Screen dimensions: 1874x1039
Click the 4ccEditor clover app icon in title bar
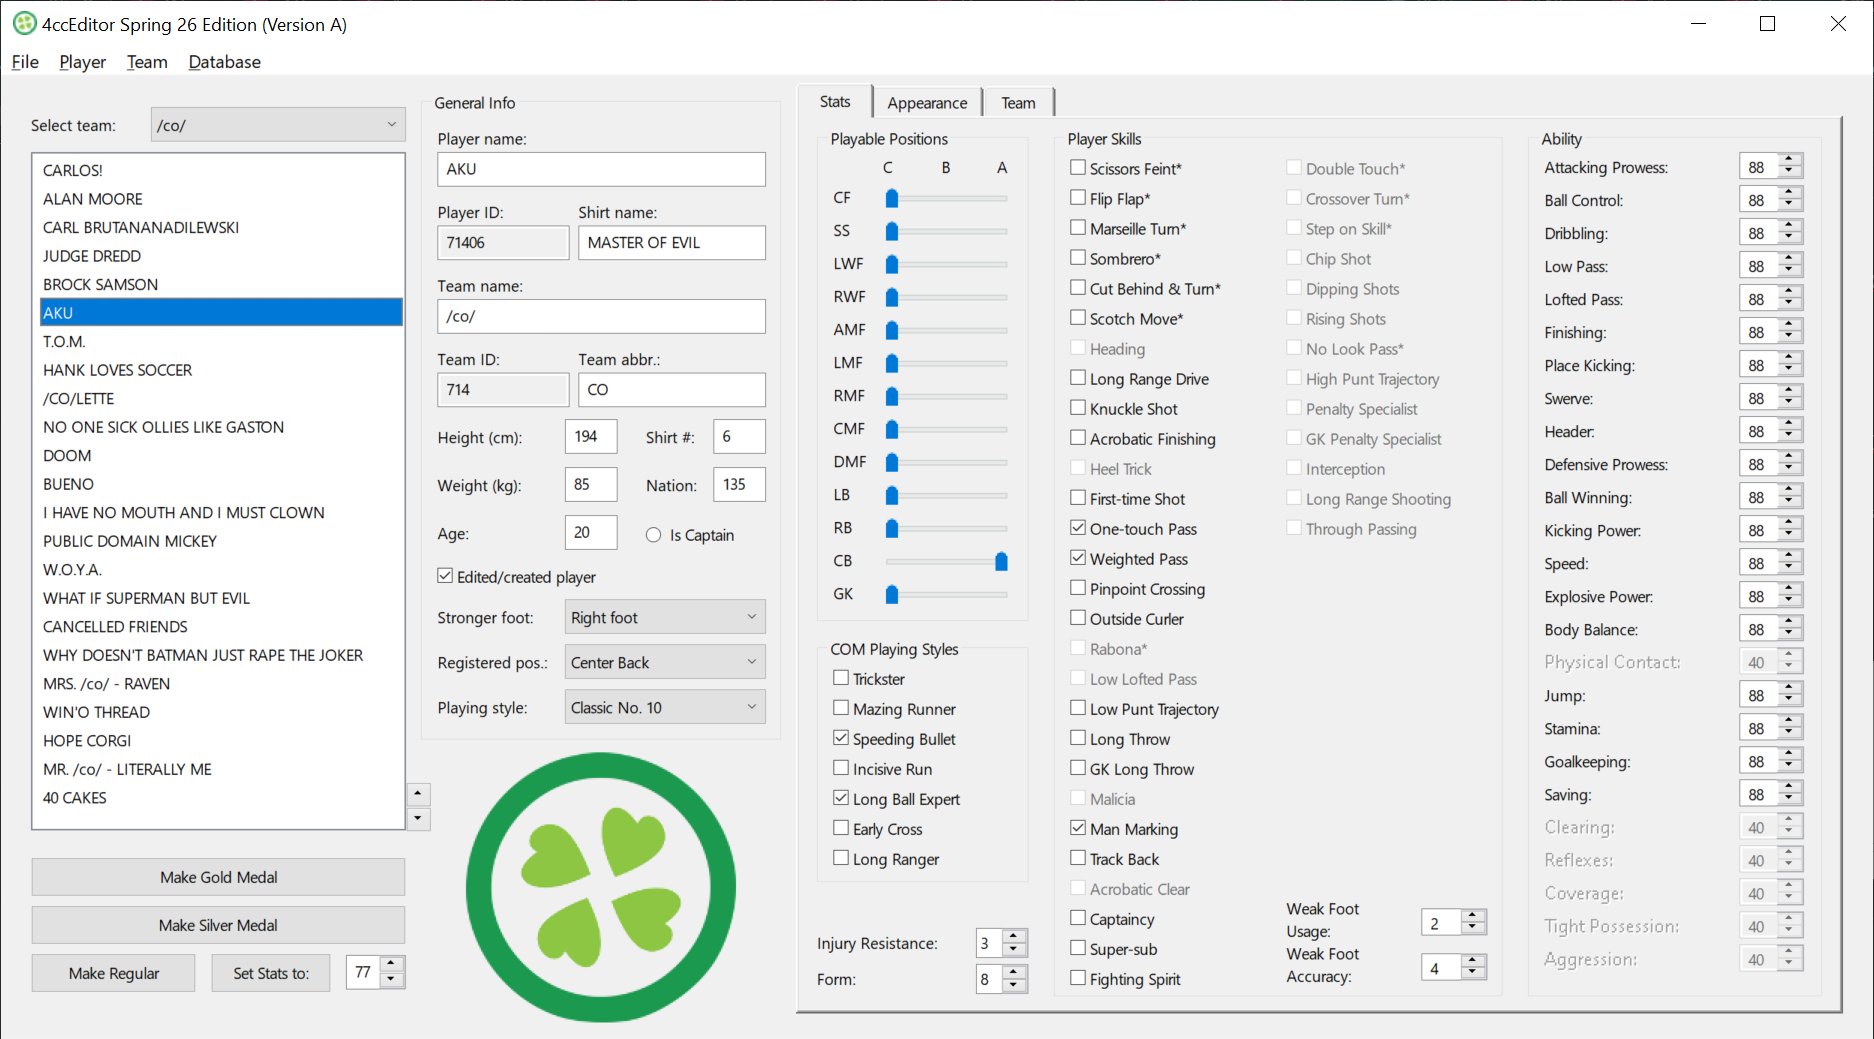(x=24, y=24)
